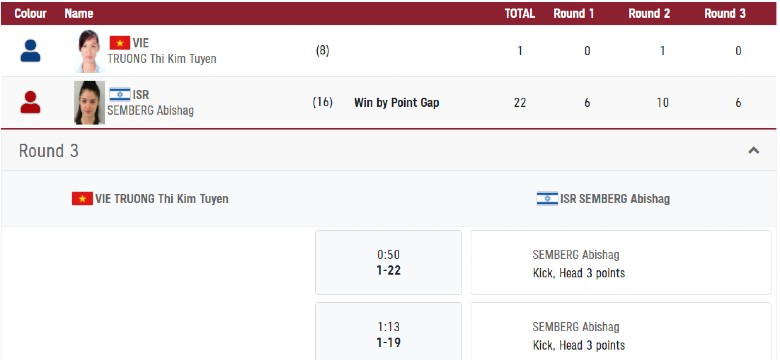Collapse the Round 3 section chevron
Image resolution: width=780 pixels, height=360 pixels.
[754, 150]
